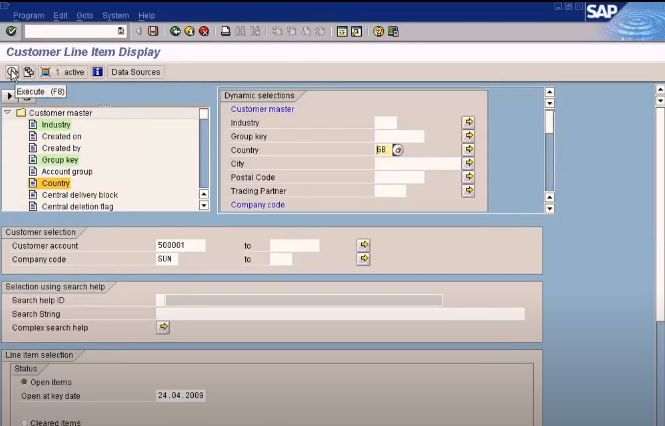The image size is (665, 426).
Task: Select the Open items radio button
Action: point(24,382)
